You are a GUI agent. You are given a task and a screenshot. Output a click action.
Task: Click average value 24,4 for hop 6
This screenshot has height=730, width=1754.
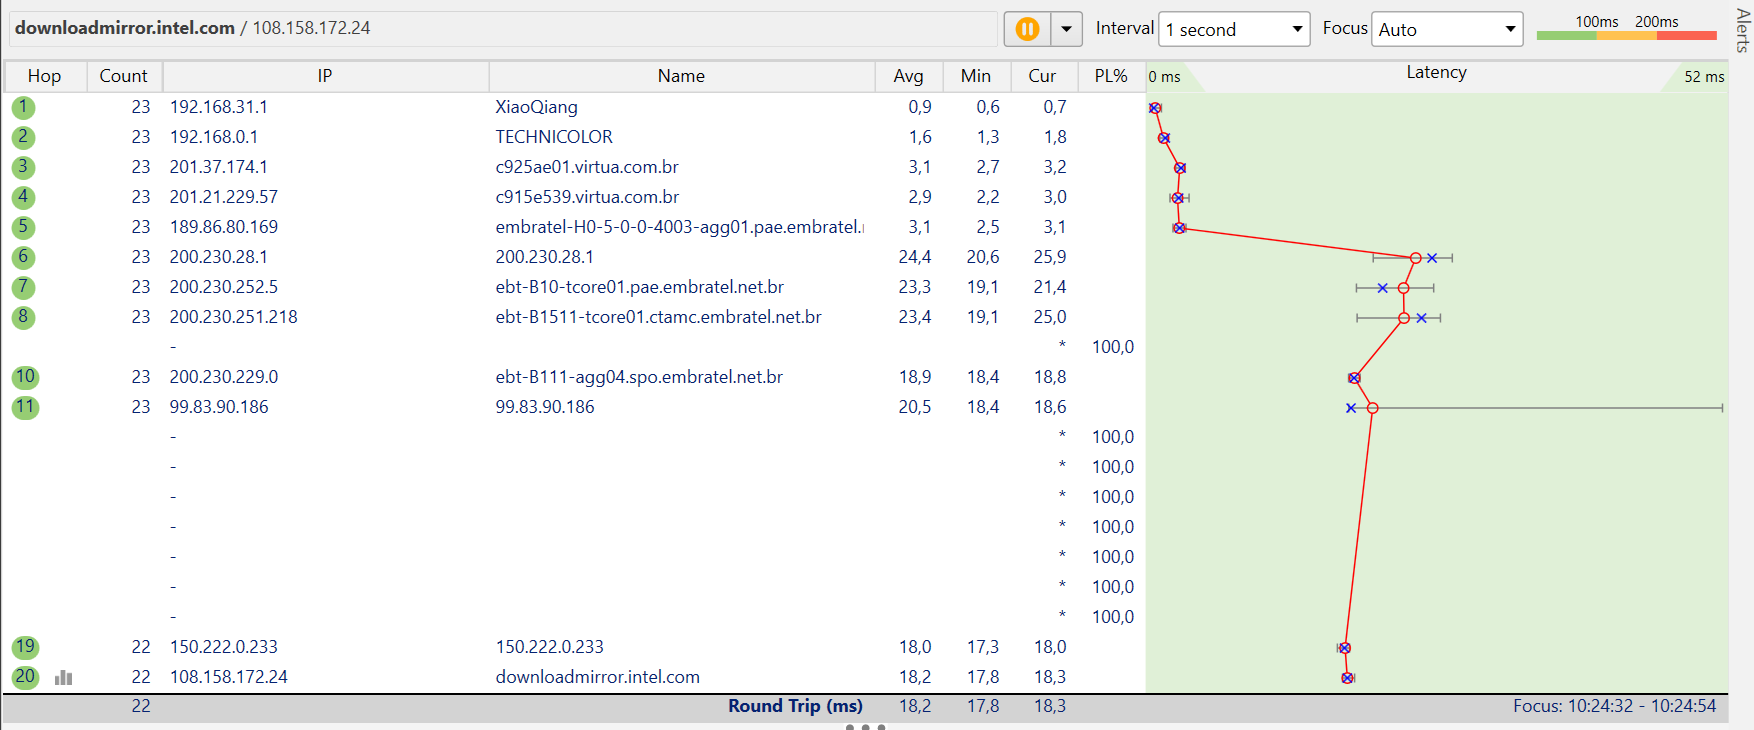[x=914, y=257]
